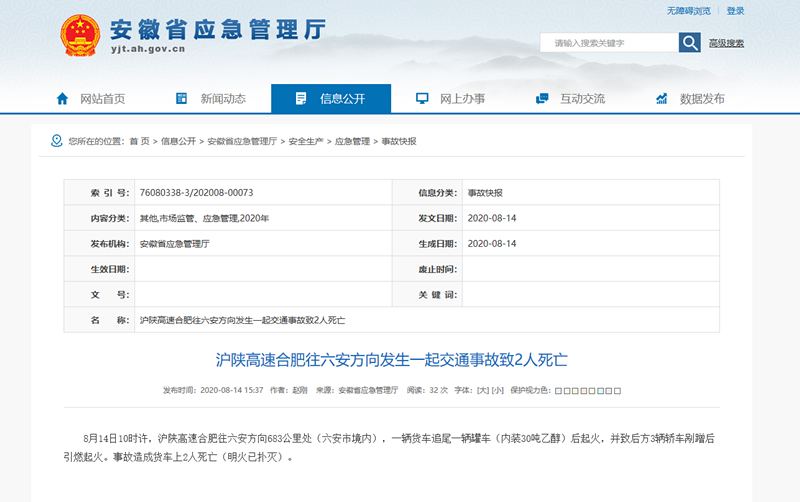Click the monitor icon beside 网上办事
800x502 pixels.
click(x=422, y=98)
